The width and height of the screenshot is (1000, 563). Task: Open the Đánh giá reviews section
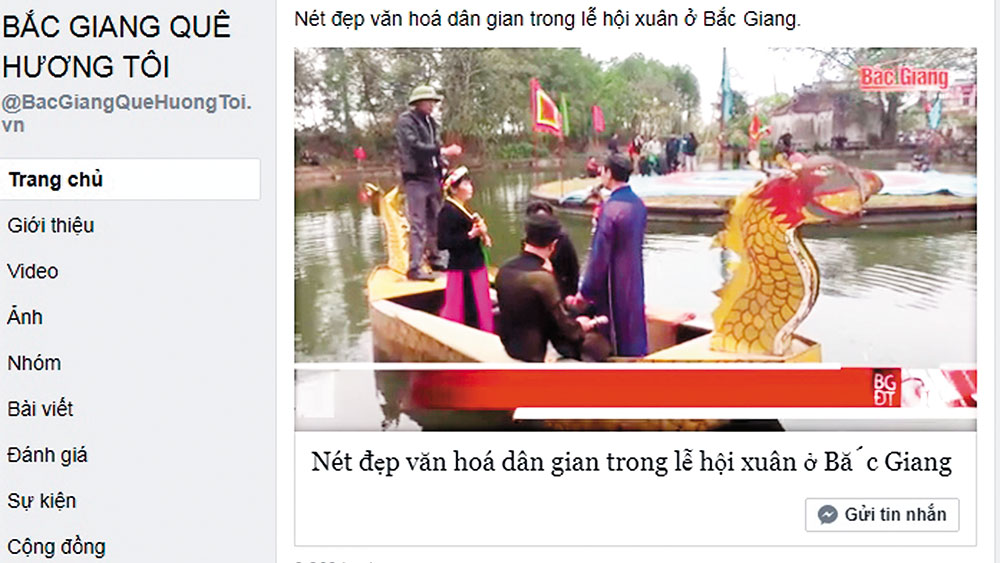(47, 455)
